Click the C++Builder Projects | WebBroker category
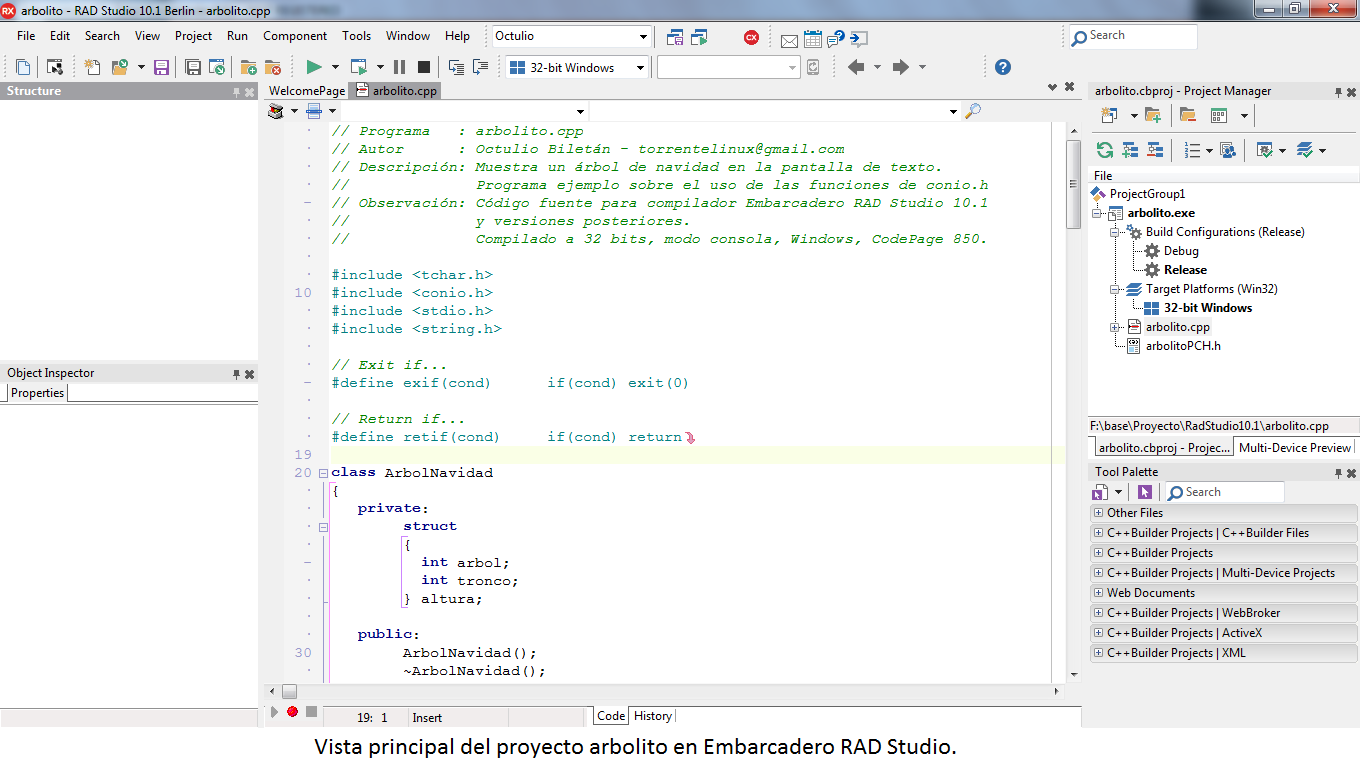The width and height of the screenshot is (1360, 776). point(1223,613)
